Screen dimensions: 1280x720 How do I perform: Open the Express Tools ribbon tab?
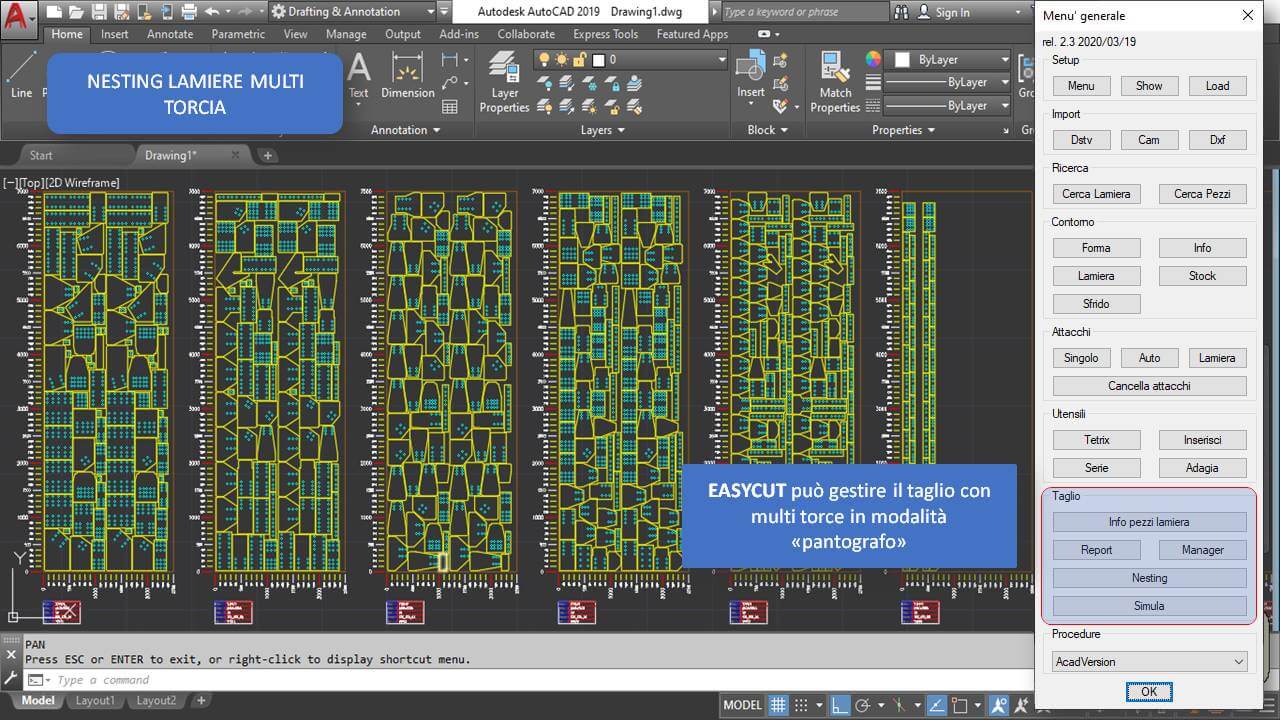[605, 34]
